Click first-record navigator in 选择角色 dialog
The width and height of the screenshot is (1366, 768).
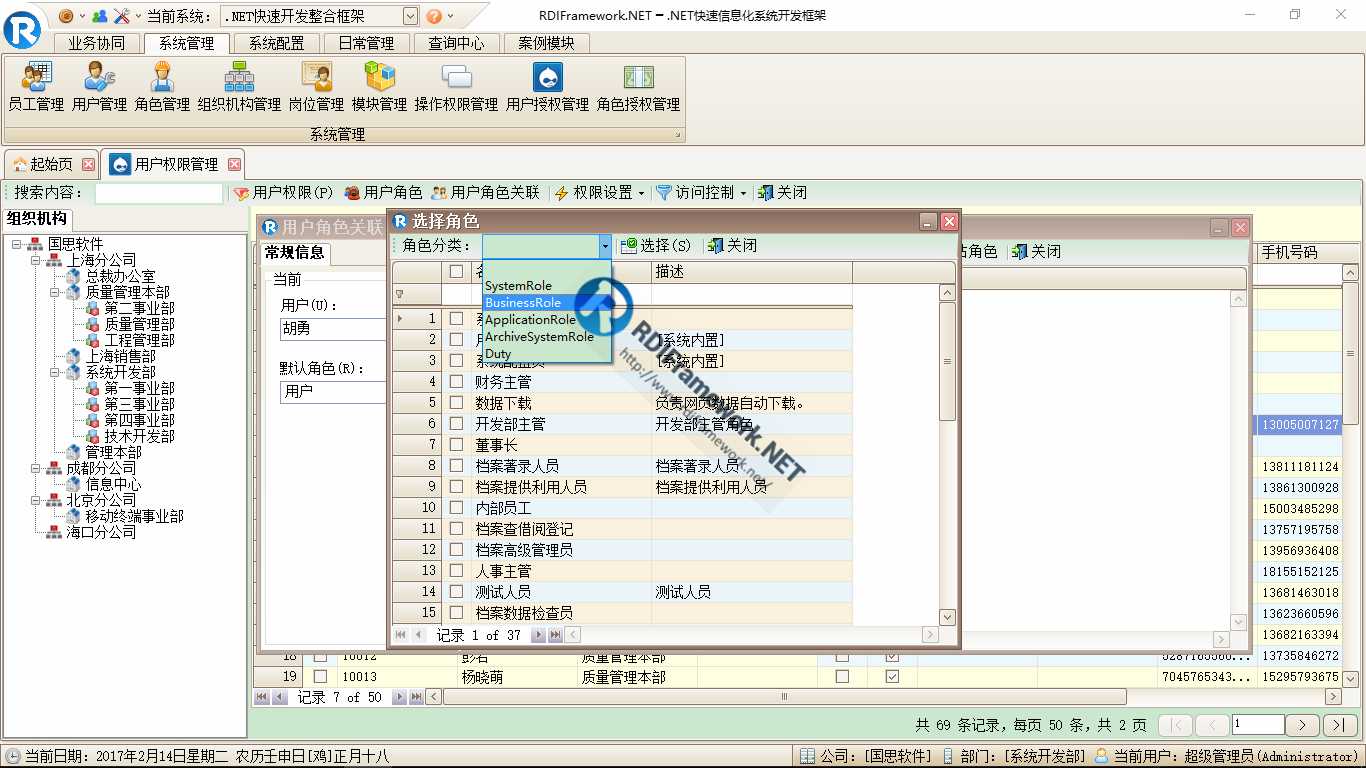point(401,635)
